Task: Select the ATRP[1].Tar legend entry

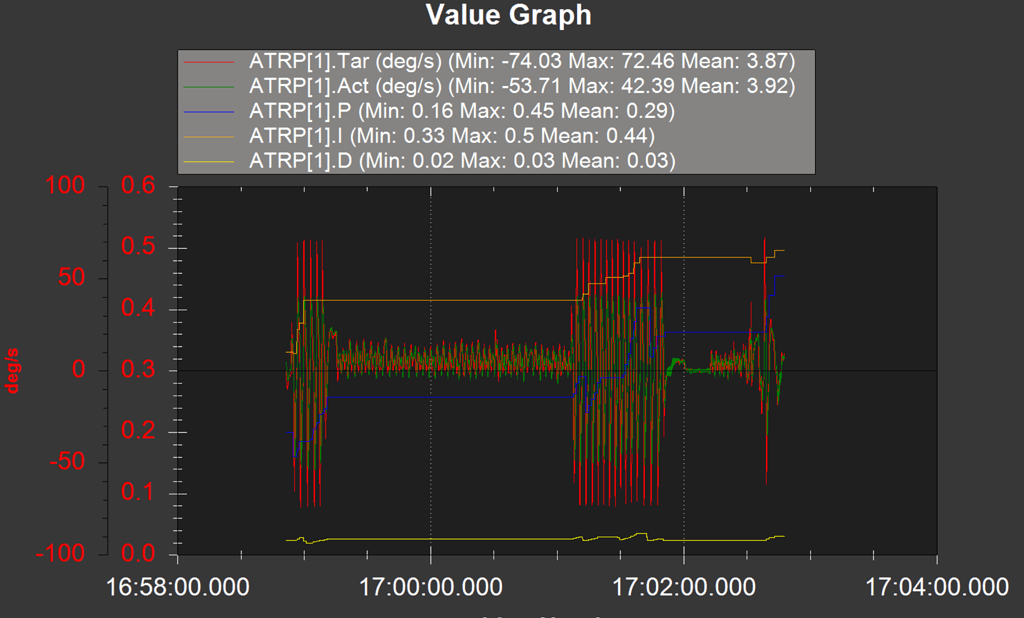Action: (x=450, y=60)
